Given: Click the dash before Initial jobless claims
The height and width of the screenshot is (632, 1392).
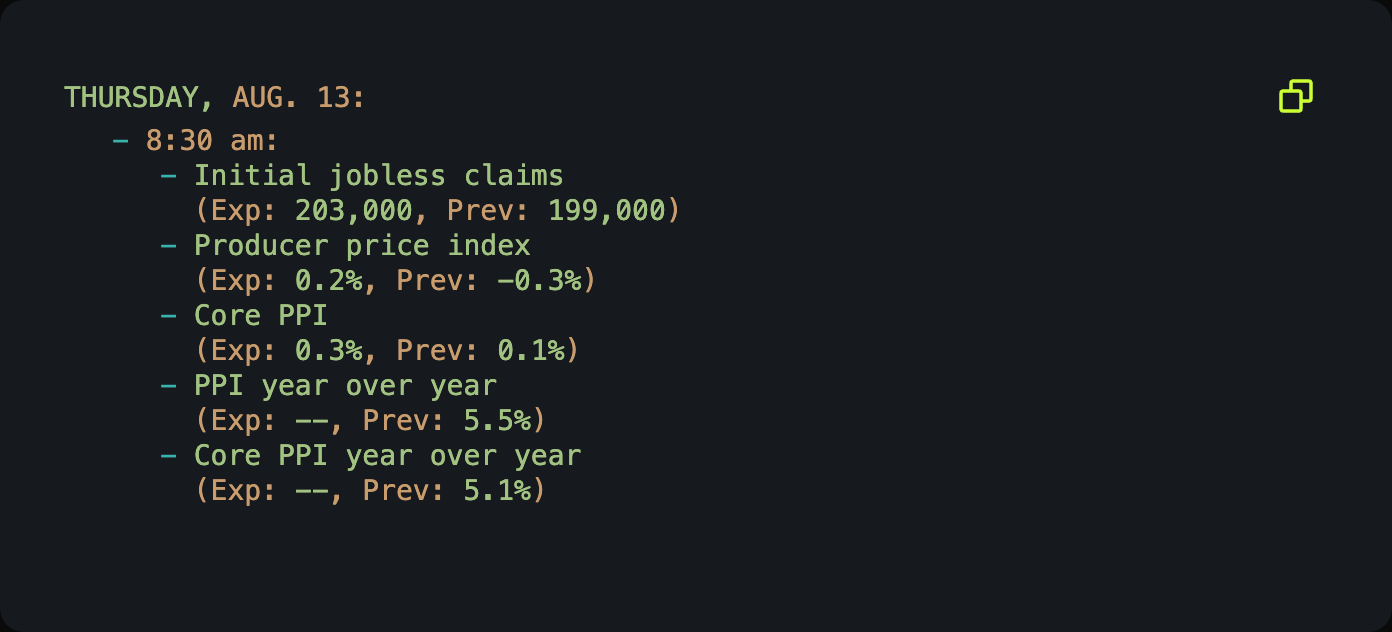Looking at the screenshot, I should [169, 176].
